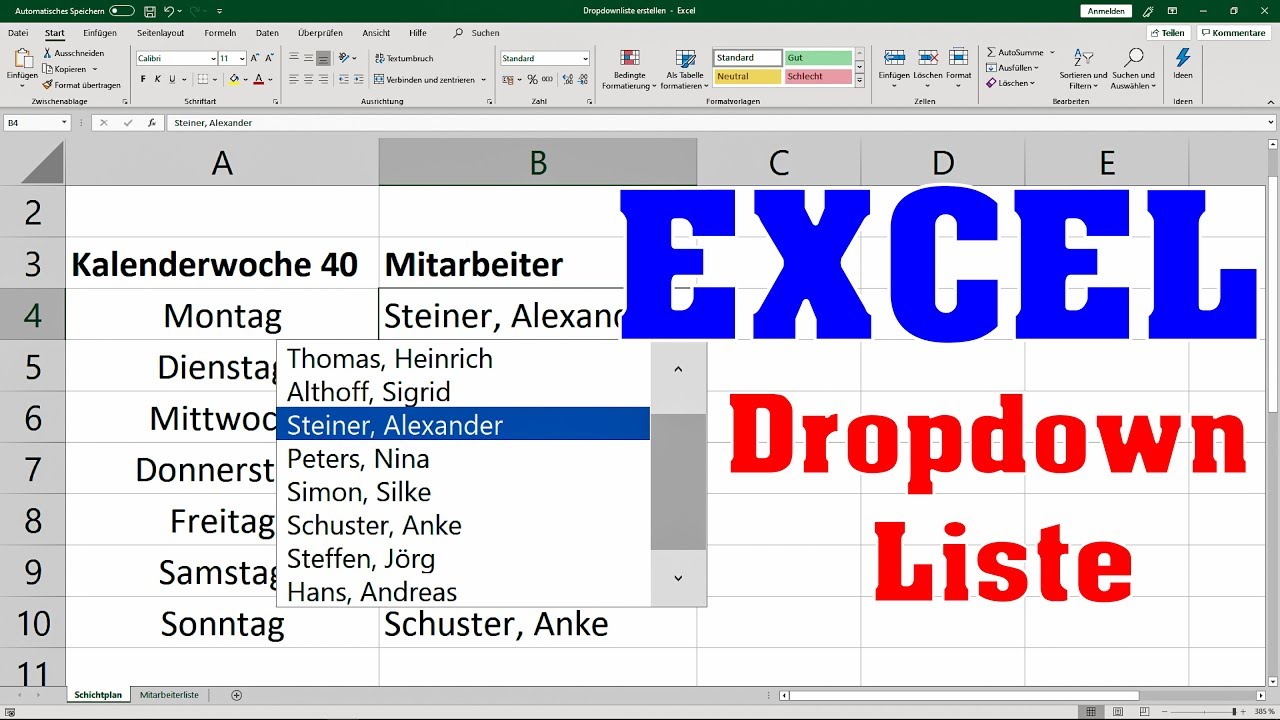
Task: Apply the Schlecht cell style
Action: tap(818, 76)
